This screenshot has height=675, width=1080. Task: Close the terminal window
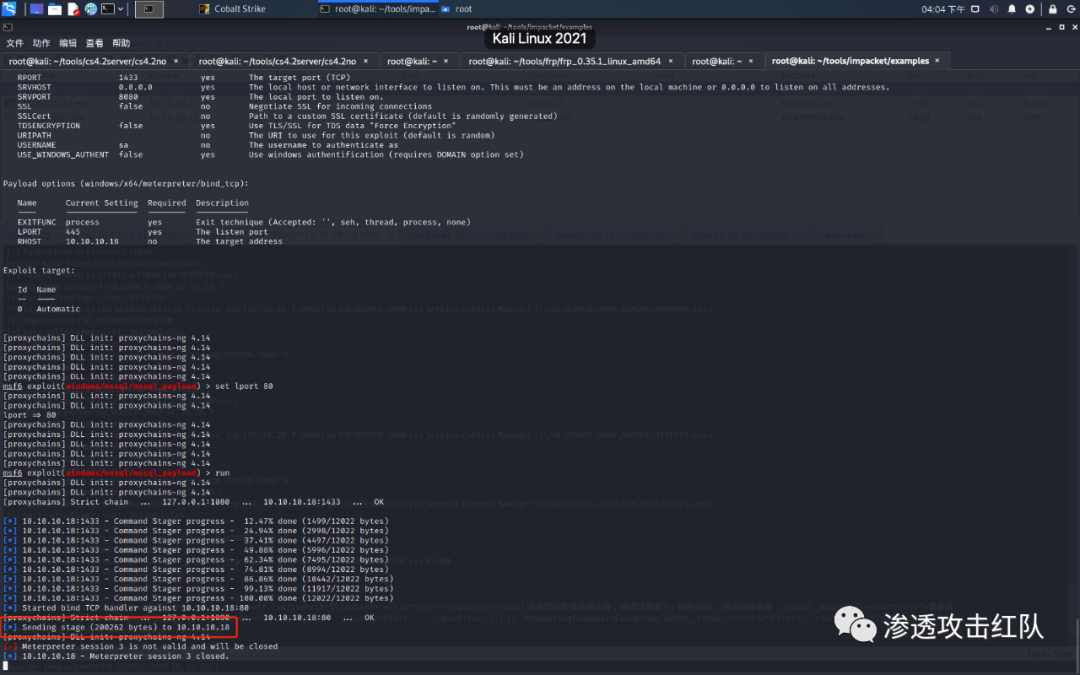[x=1074, y=28]
